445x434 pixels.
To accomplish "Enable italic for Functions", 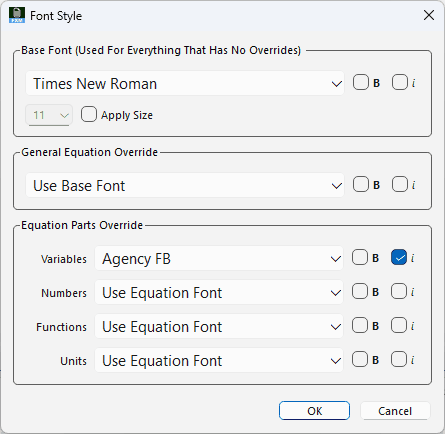I will [399, 325].
